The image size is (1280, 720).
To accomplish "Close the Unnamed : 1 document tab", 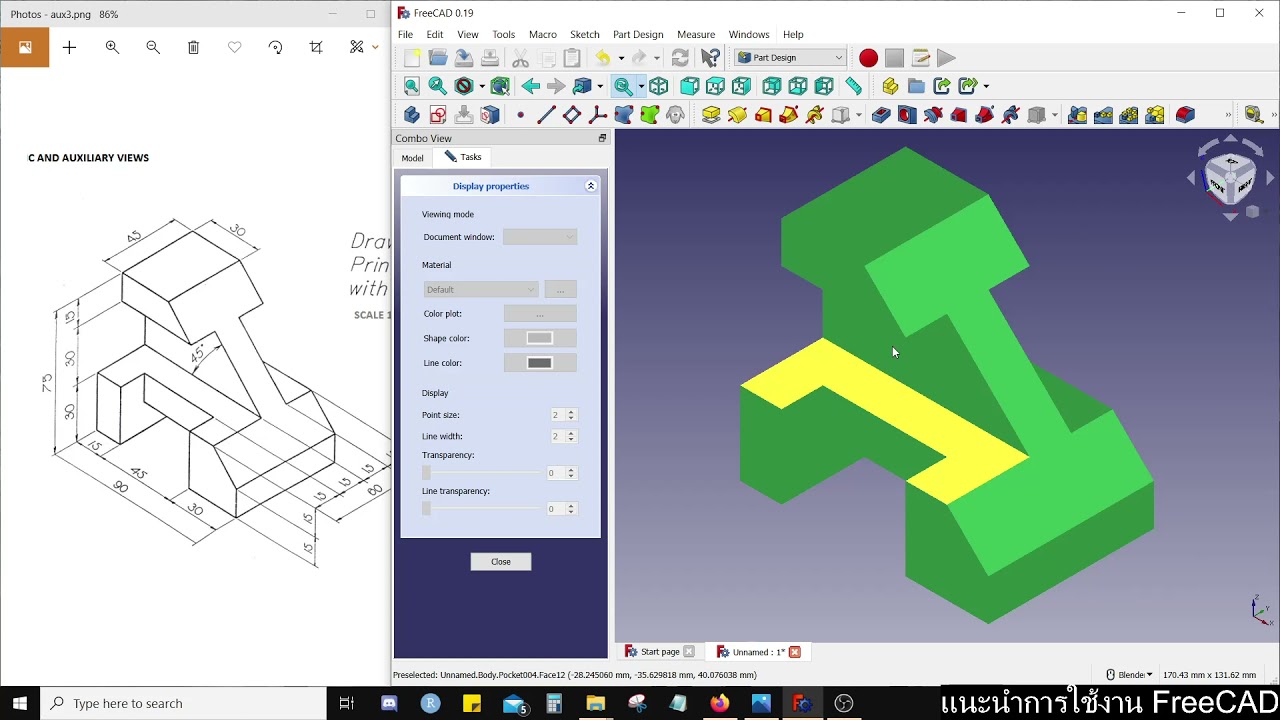I will point(795,652).
